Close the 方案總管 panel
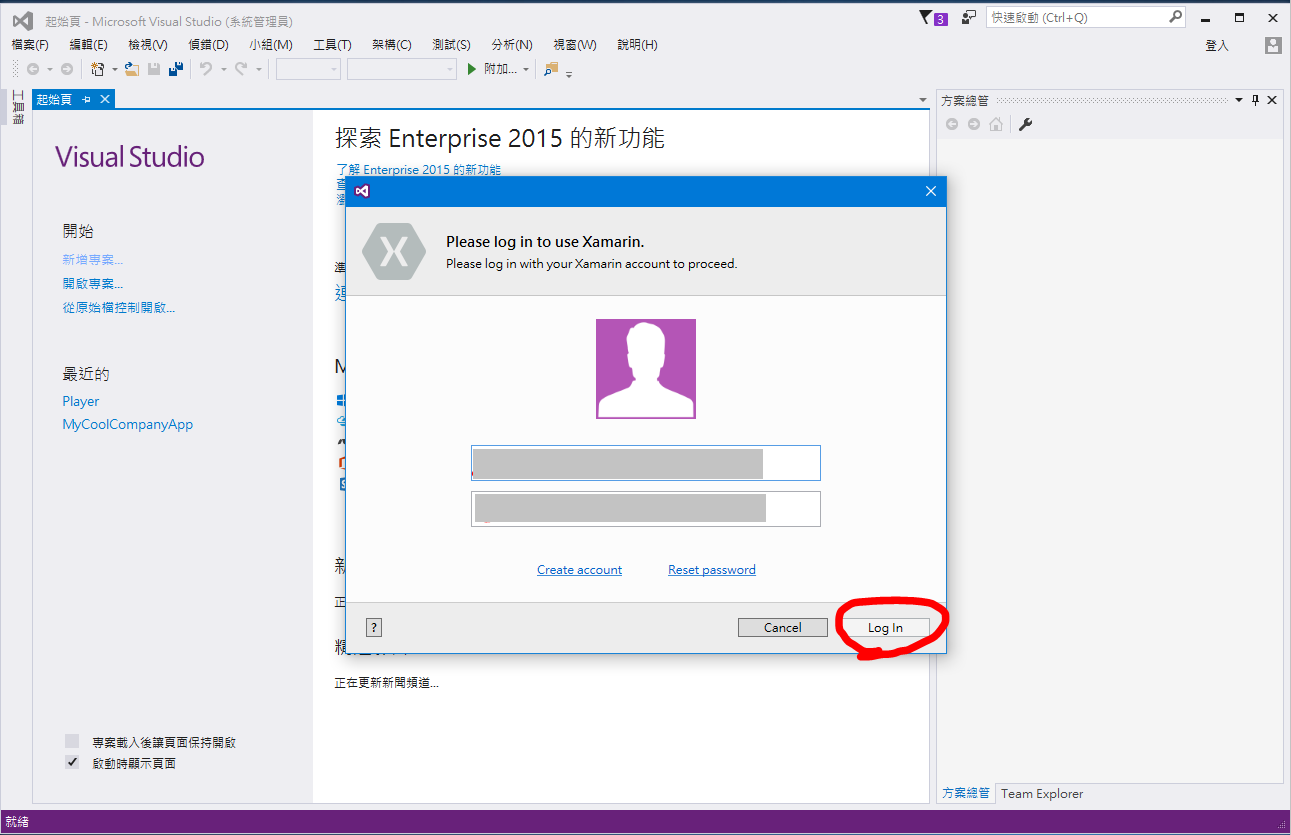 [x=1272, y=100]
